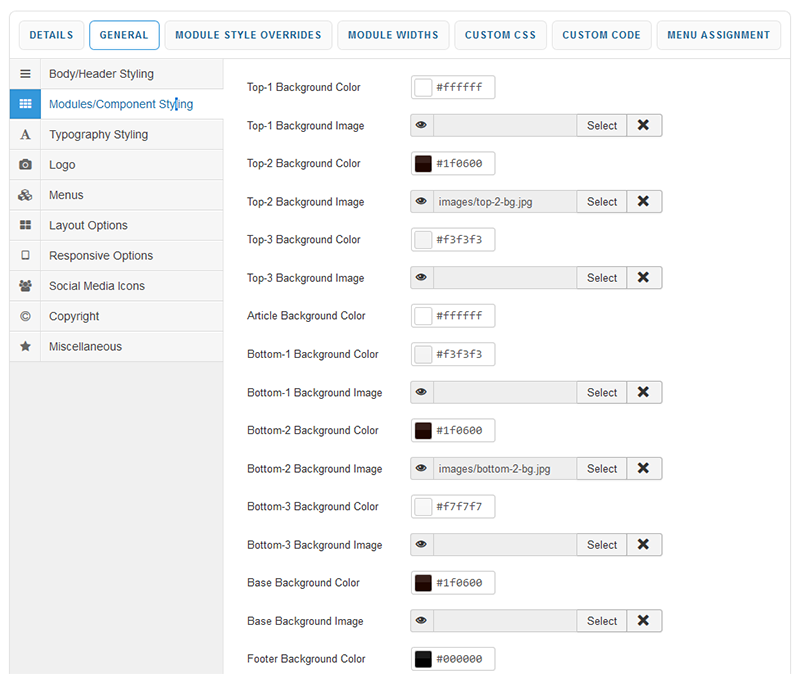Click the Copyright symbol icon
Screen dimensions: 800x674
tap(25, 317)
